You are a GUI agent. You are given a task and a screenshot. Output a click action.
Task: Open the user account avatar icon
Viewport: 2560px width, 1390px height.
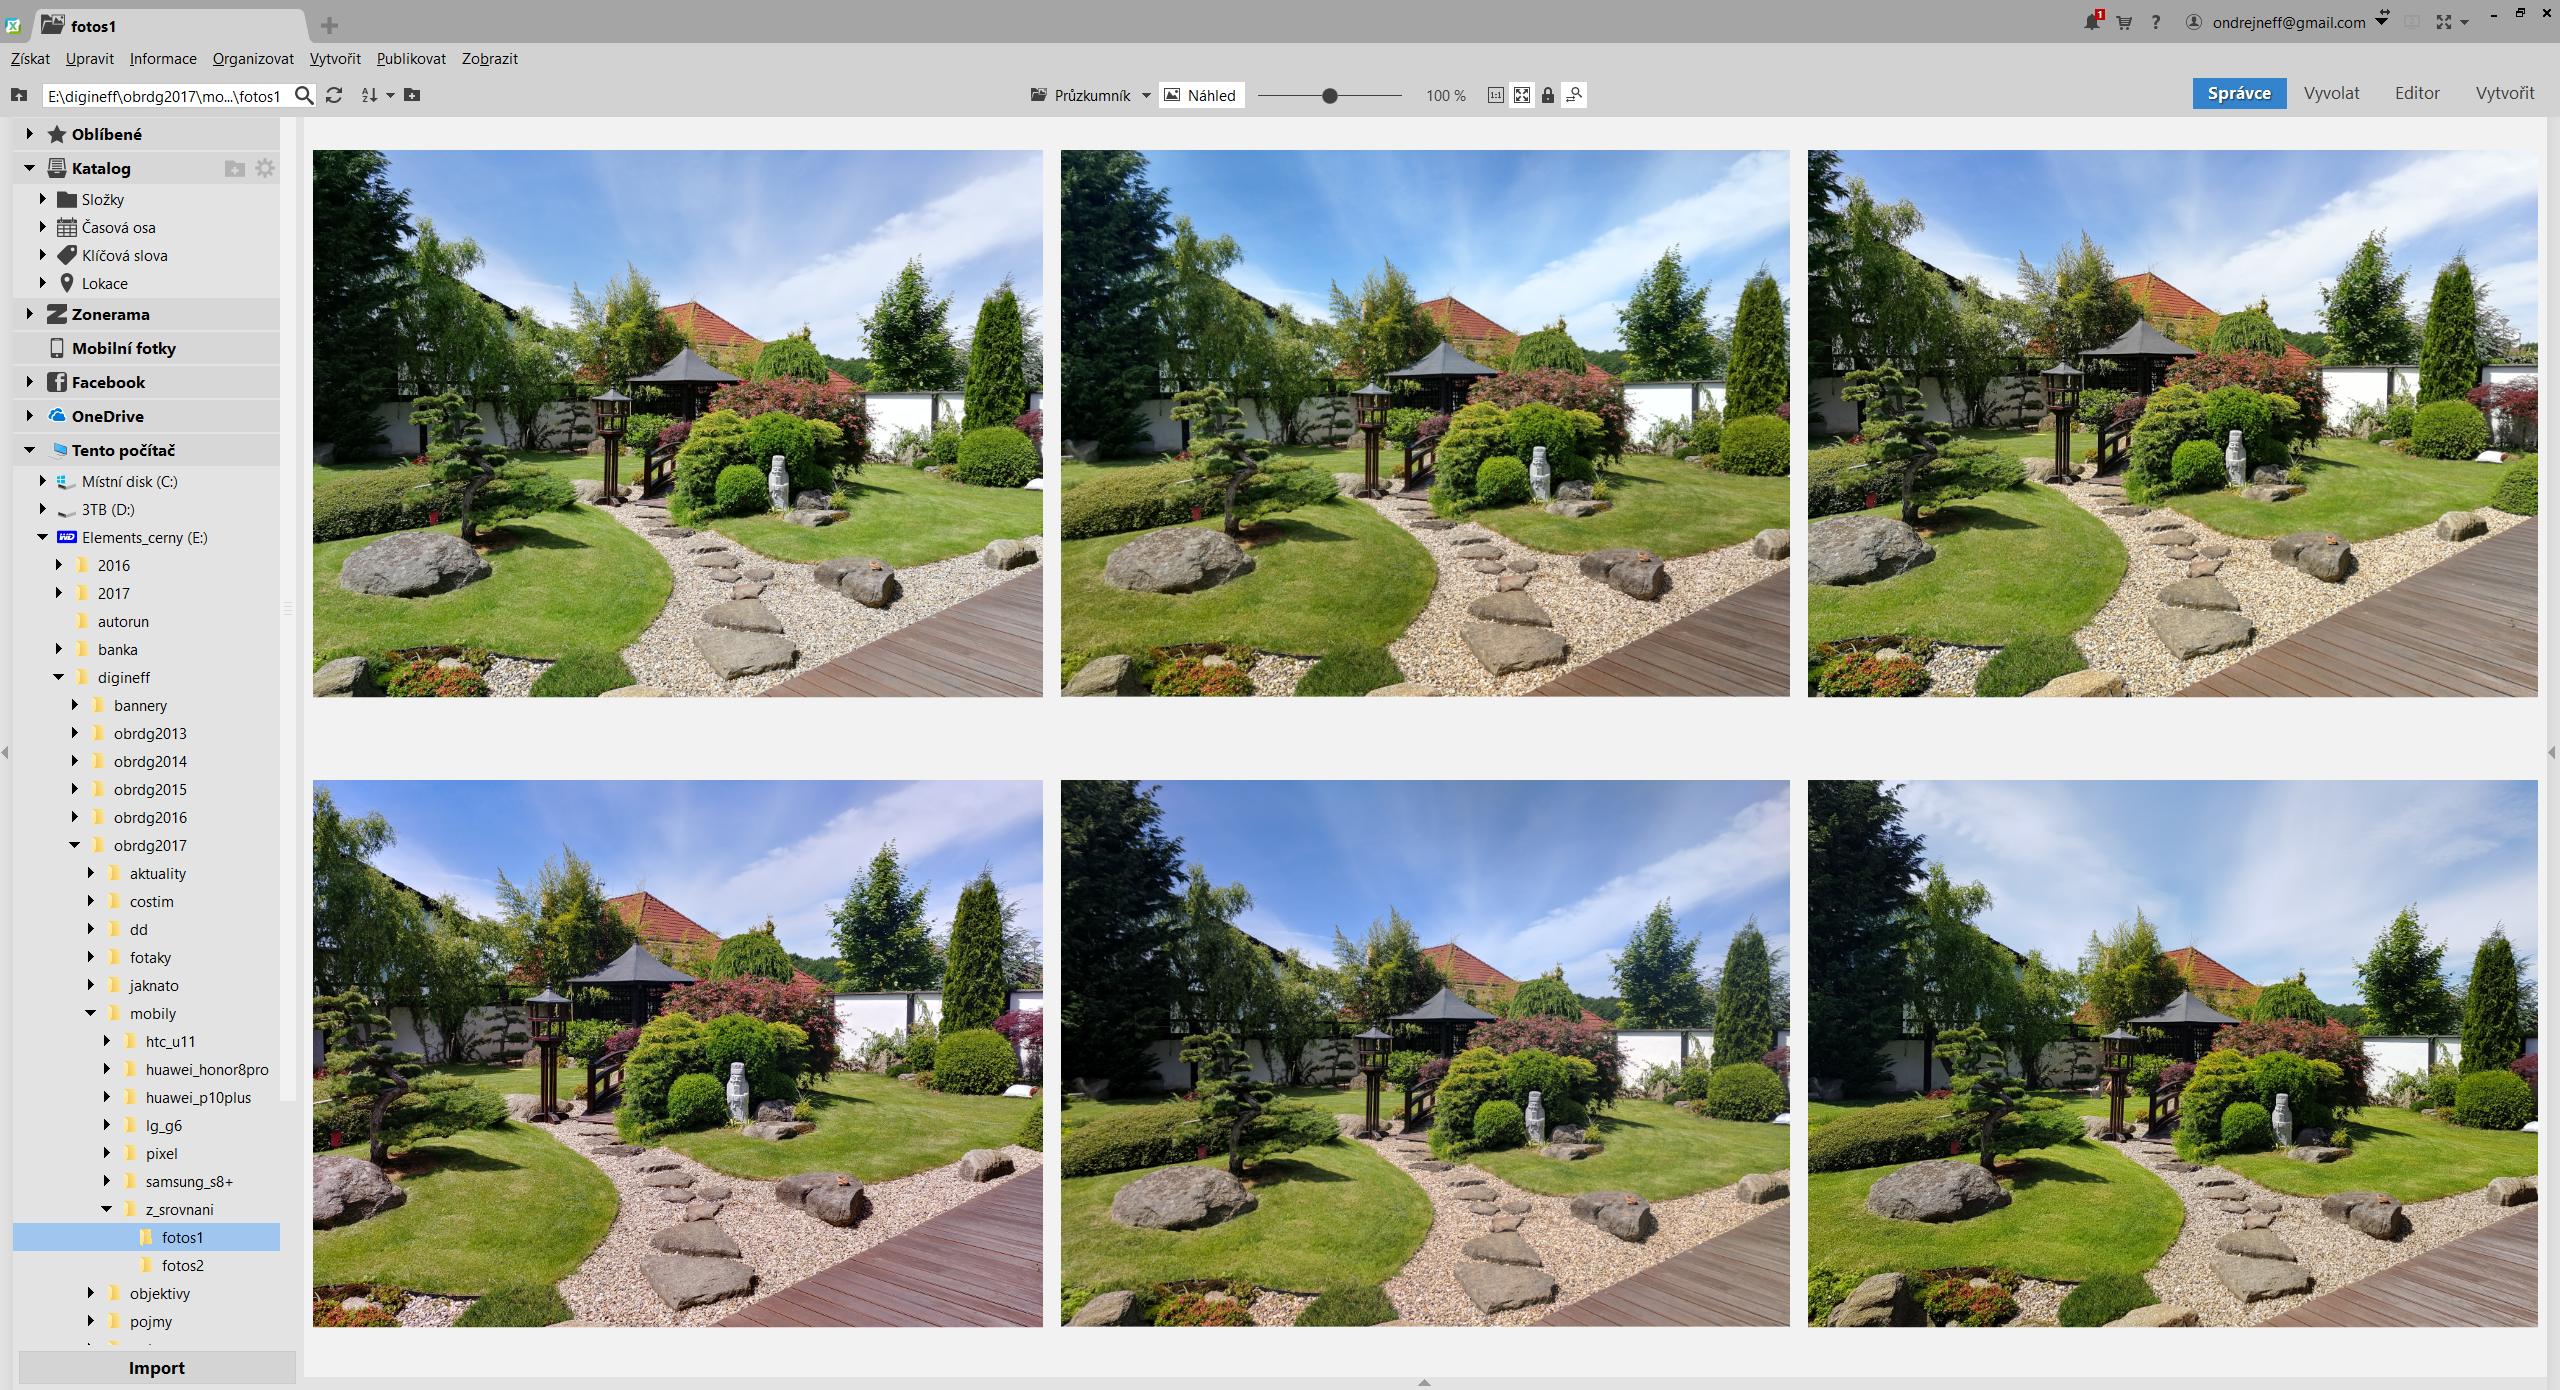[2194, 22]
